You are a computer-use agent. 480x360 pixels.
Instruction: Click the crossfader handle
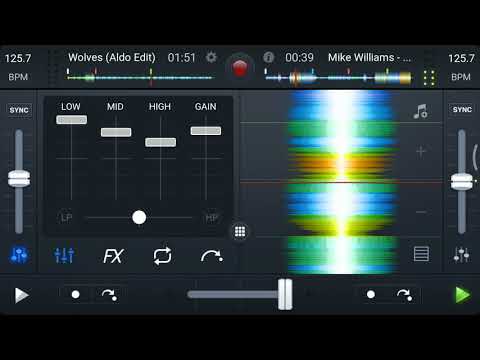pos(285,294)
